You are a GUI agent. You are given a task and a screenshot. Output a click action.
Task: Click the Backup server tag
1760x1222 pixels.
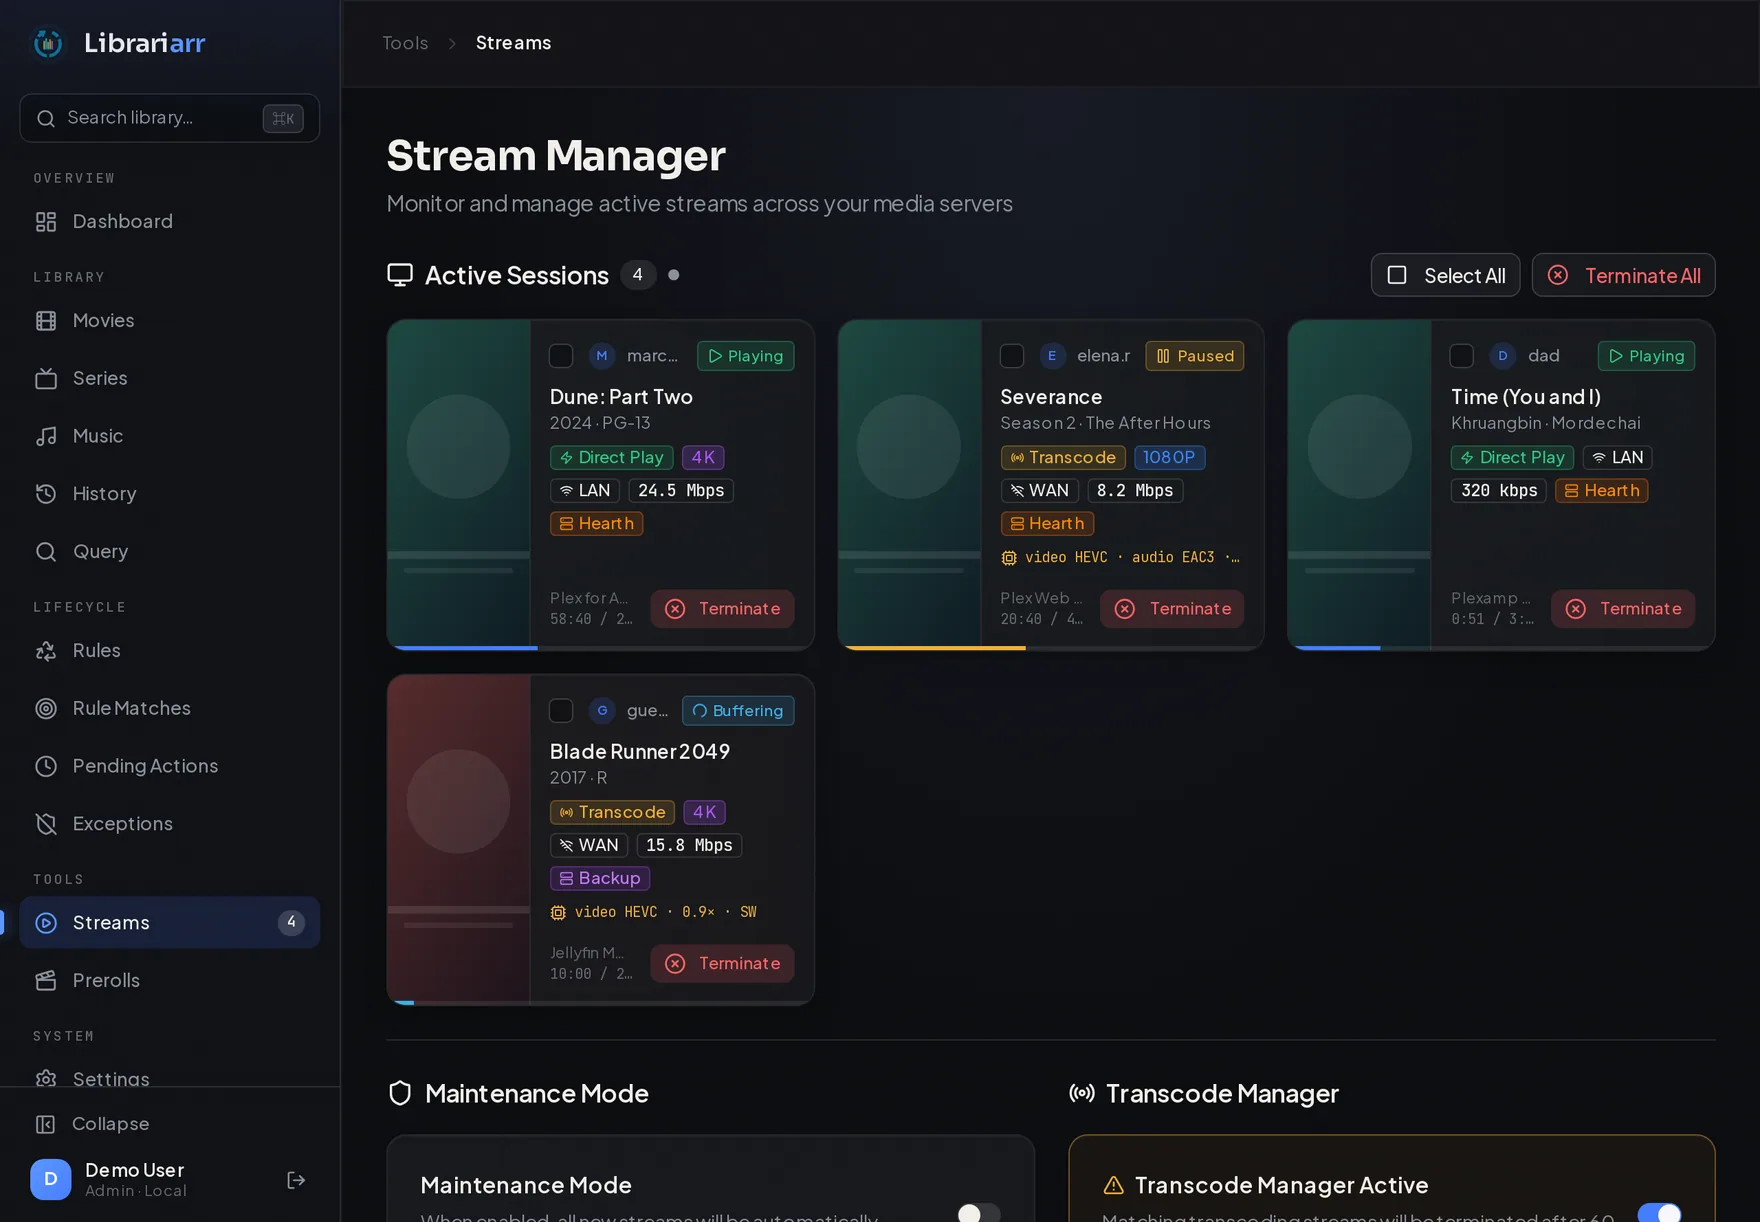[x=600, y=878]
